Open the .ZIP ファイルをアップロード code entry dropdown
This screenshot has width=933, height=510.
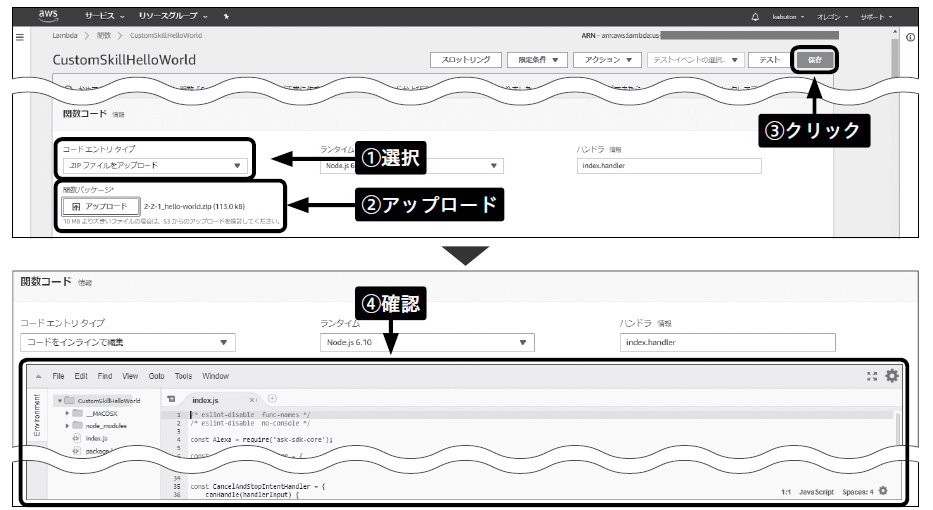click(x=155, y=165)
